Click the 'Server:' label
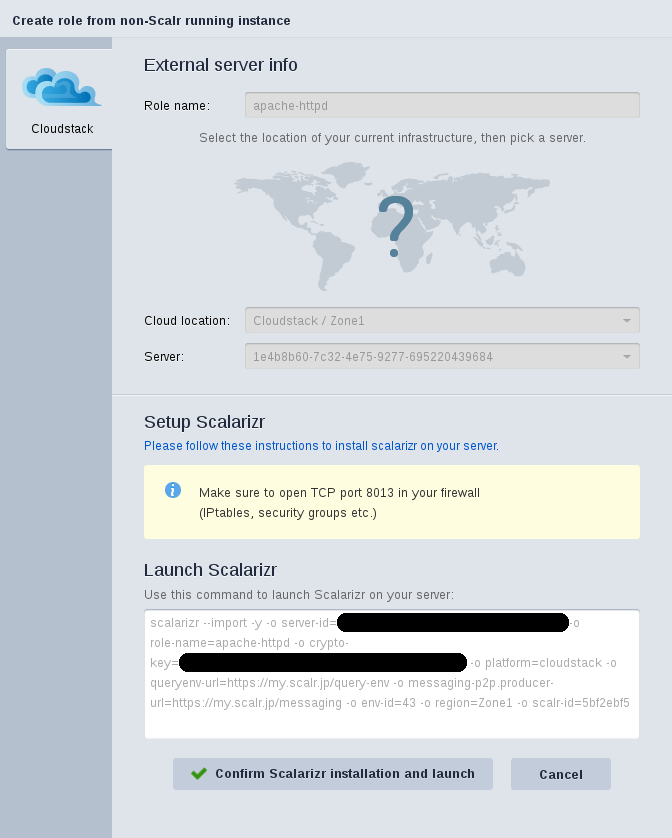Image resolution: width=672 pixels, height=838 pixels. [x=164, y=356]
